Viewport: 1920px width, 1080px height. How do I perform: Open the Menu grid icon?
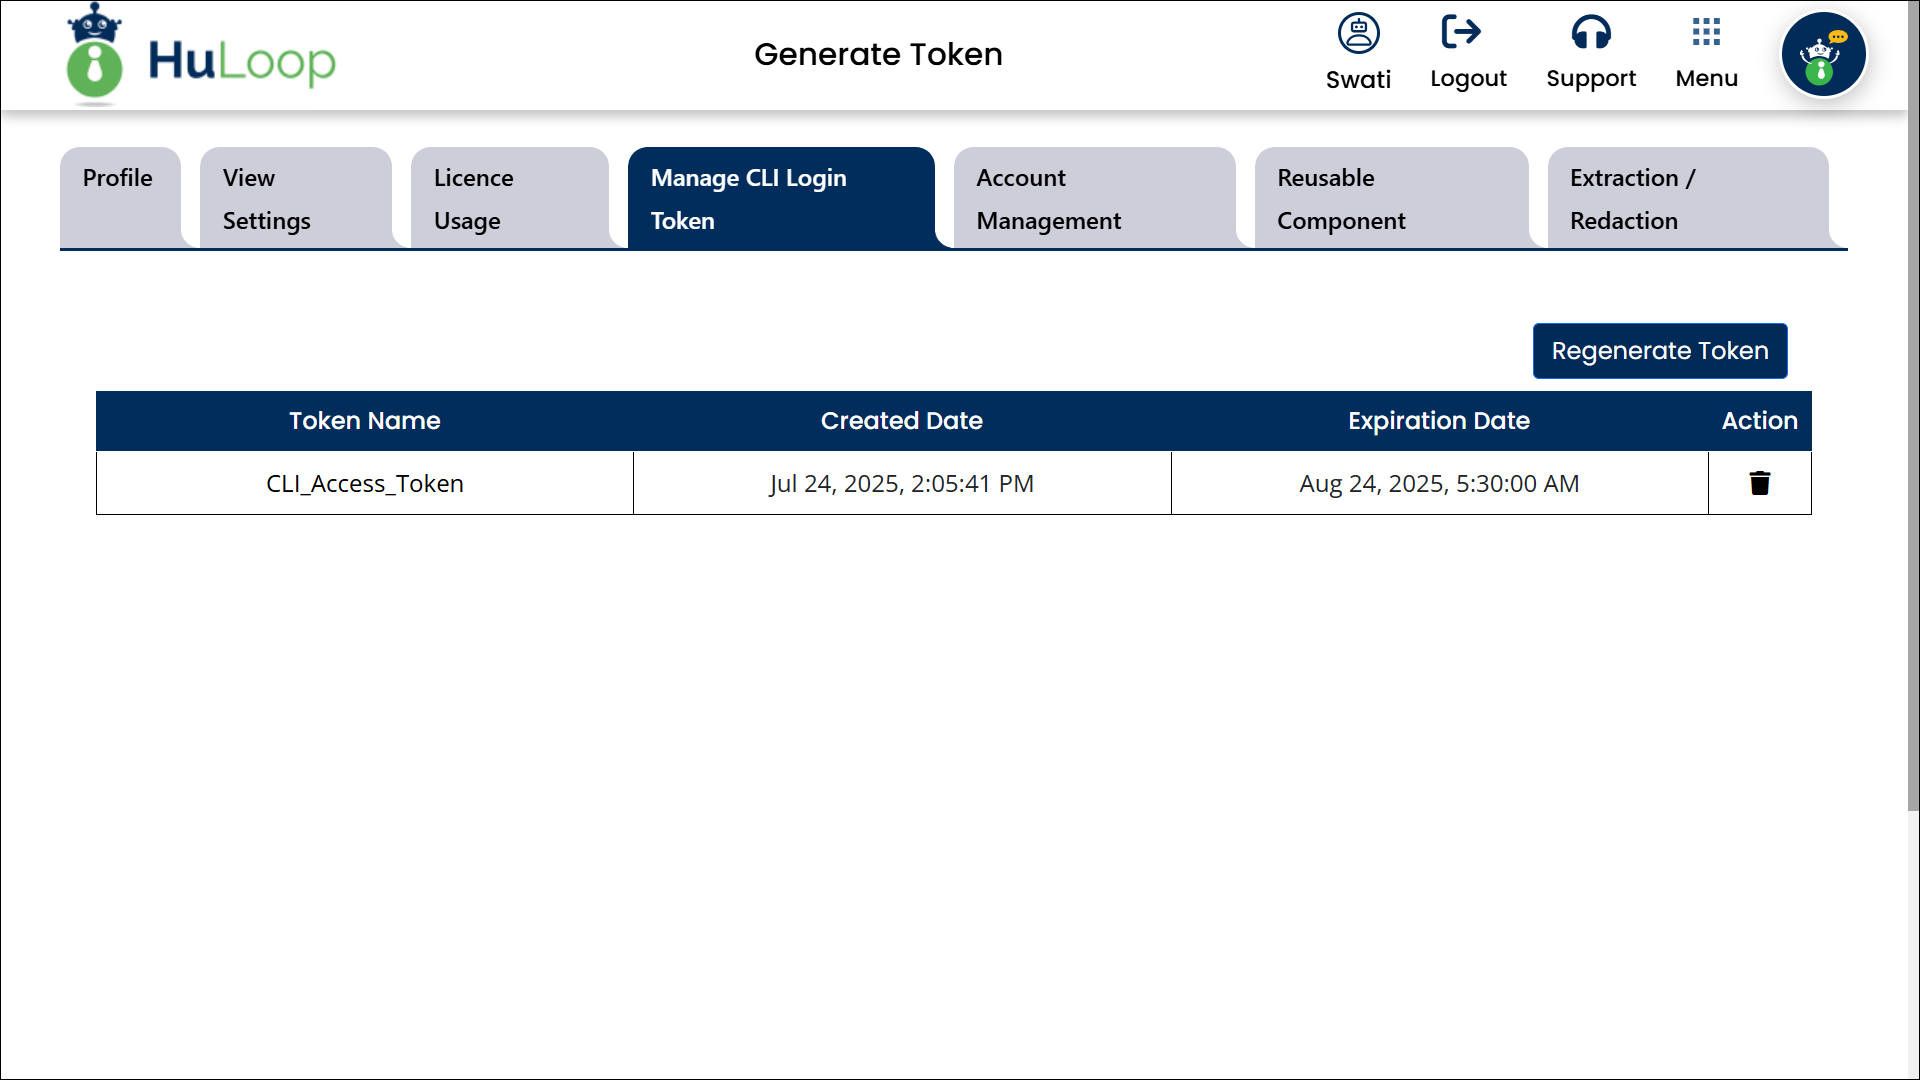[x=1706, y=33]
